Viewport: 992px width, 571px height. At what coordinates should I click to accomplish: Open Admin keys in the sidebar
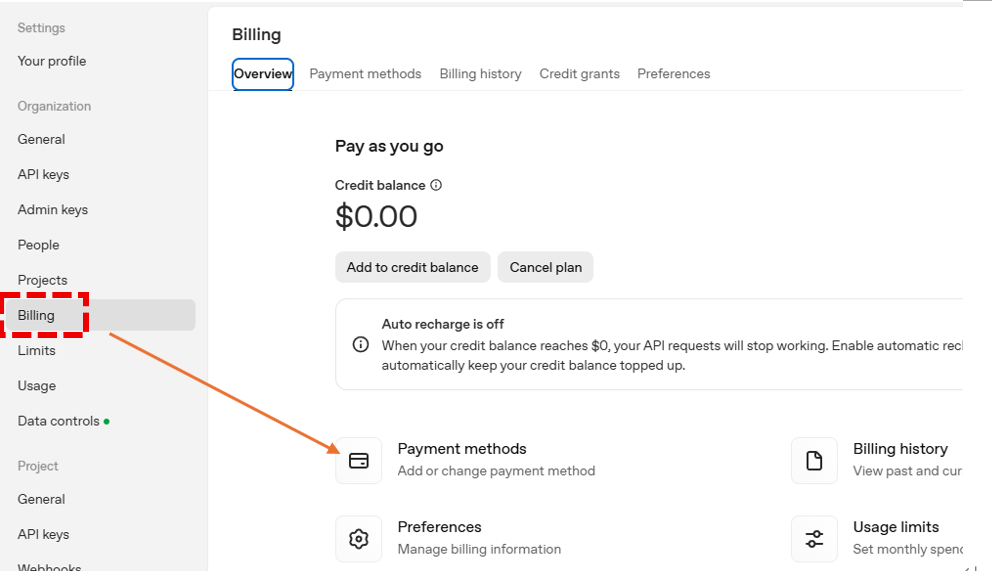[53, 210]
